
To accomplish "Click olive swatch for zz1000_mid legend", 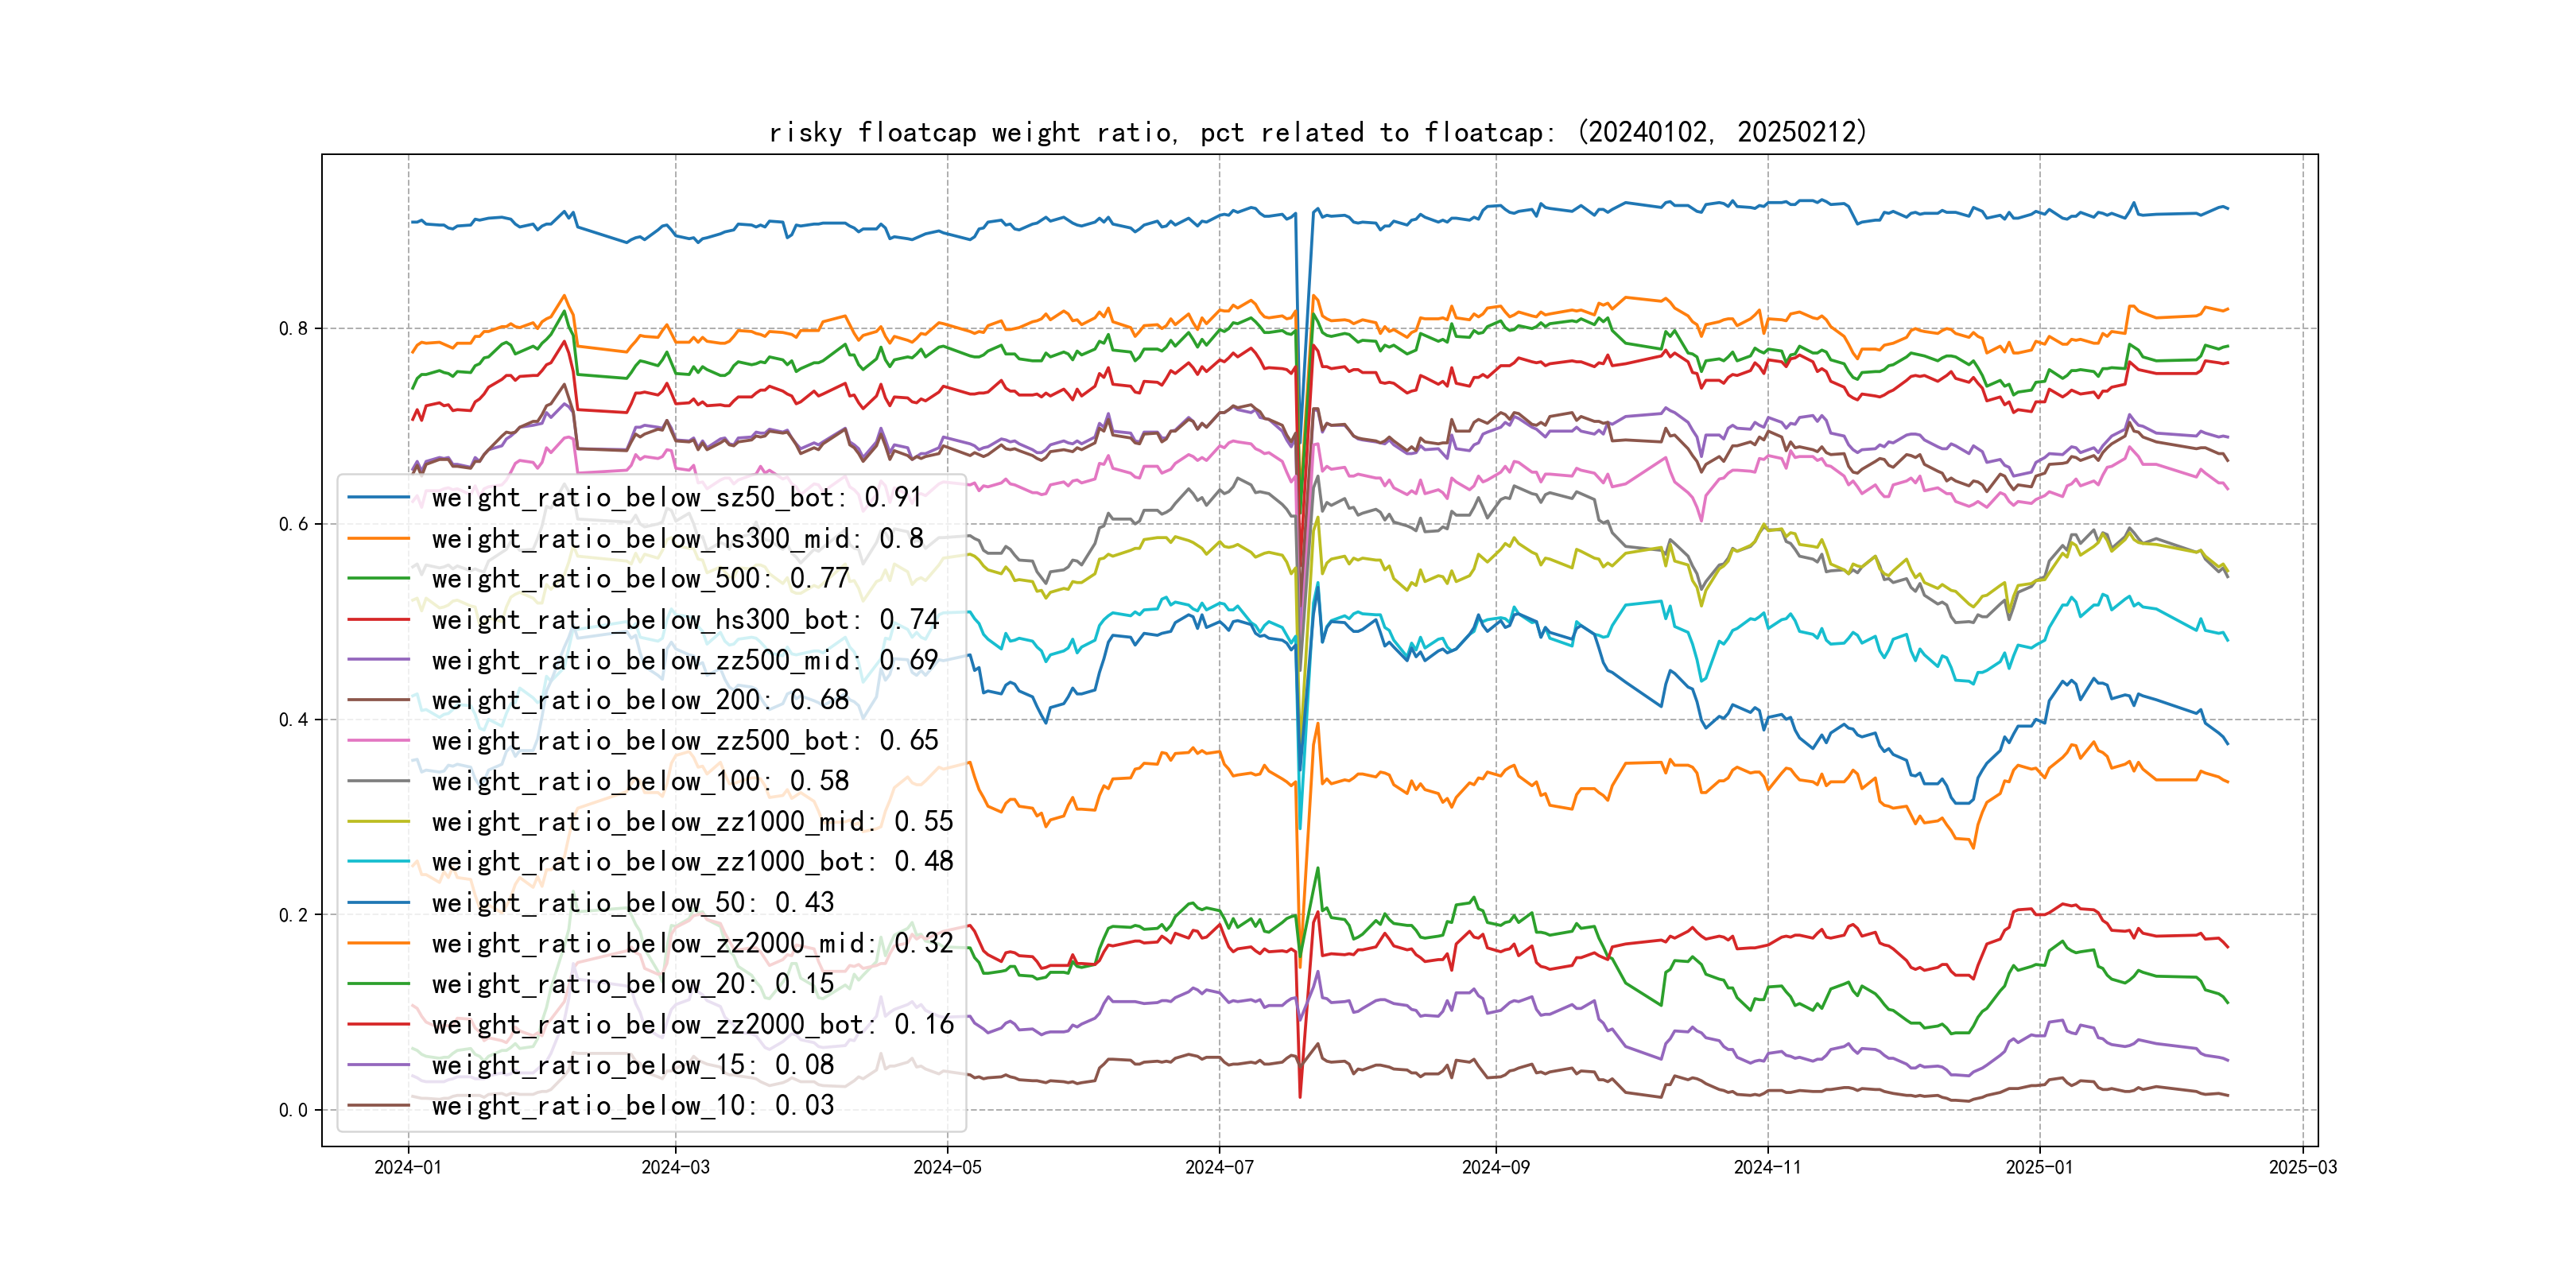I will 378,822.
